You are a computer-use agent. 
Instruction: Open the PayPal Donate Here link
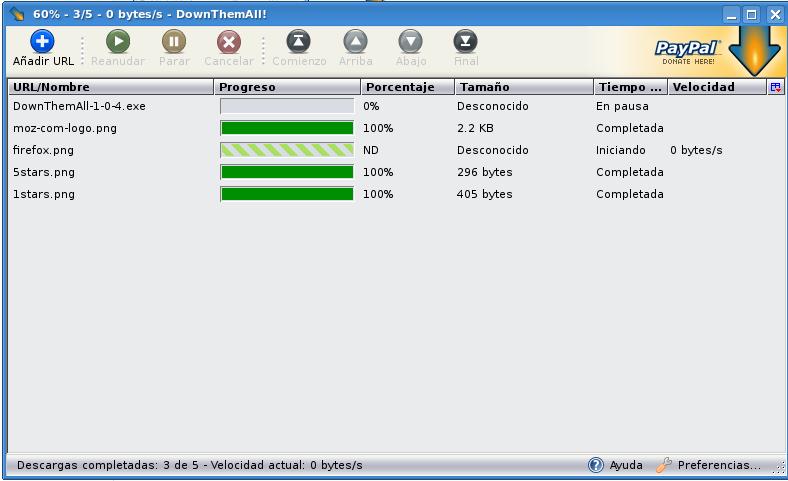(x=688, y=52)
